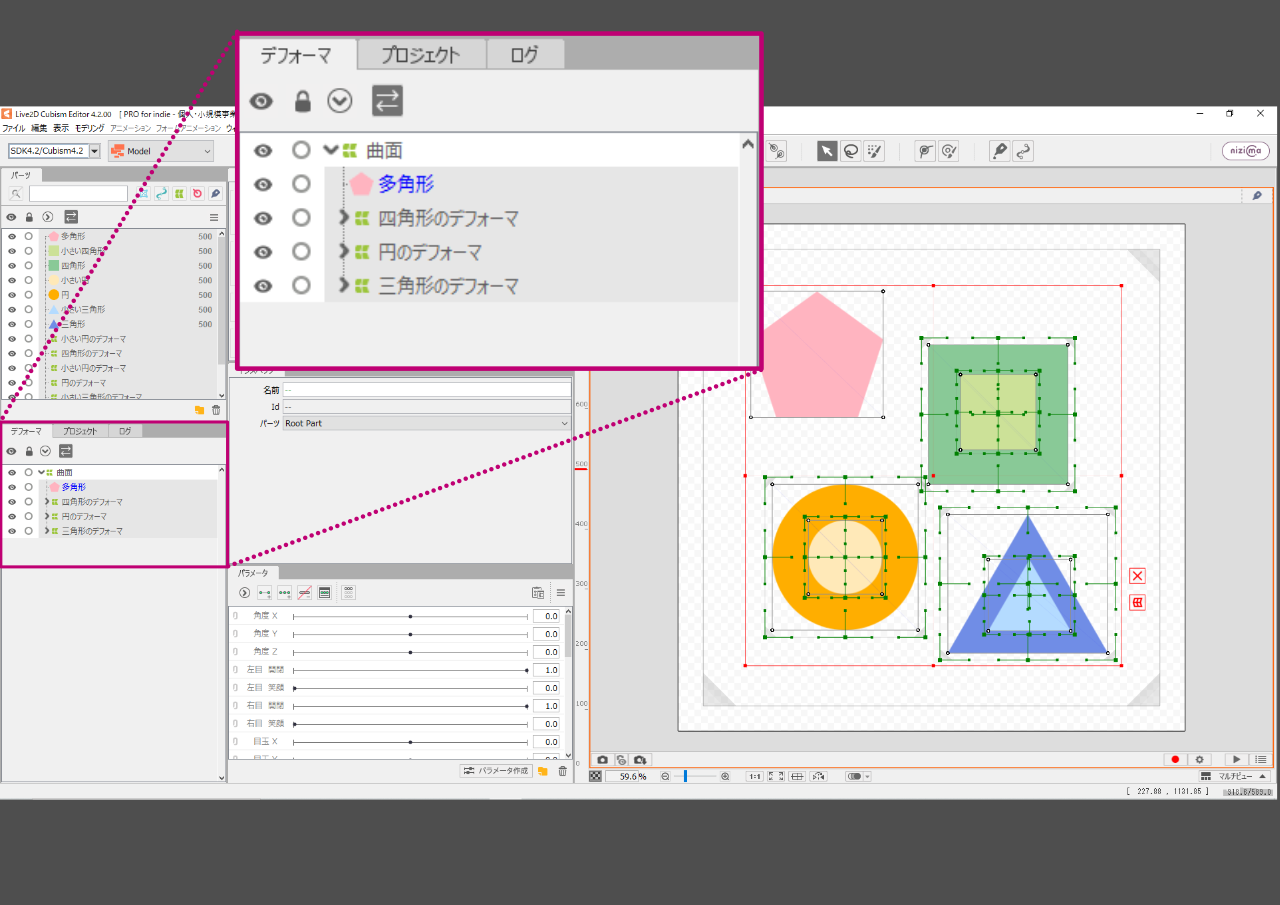Select the Arrow tool in the top toolbar
1280x905 pixels.
(827, 151)
